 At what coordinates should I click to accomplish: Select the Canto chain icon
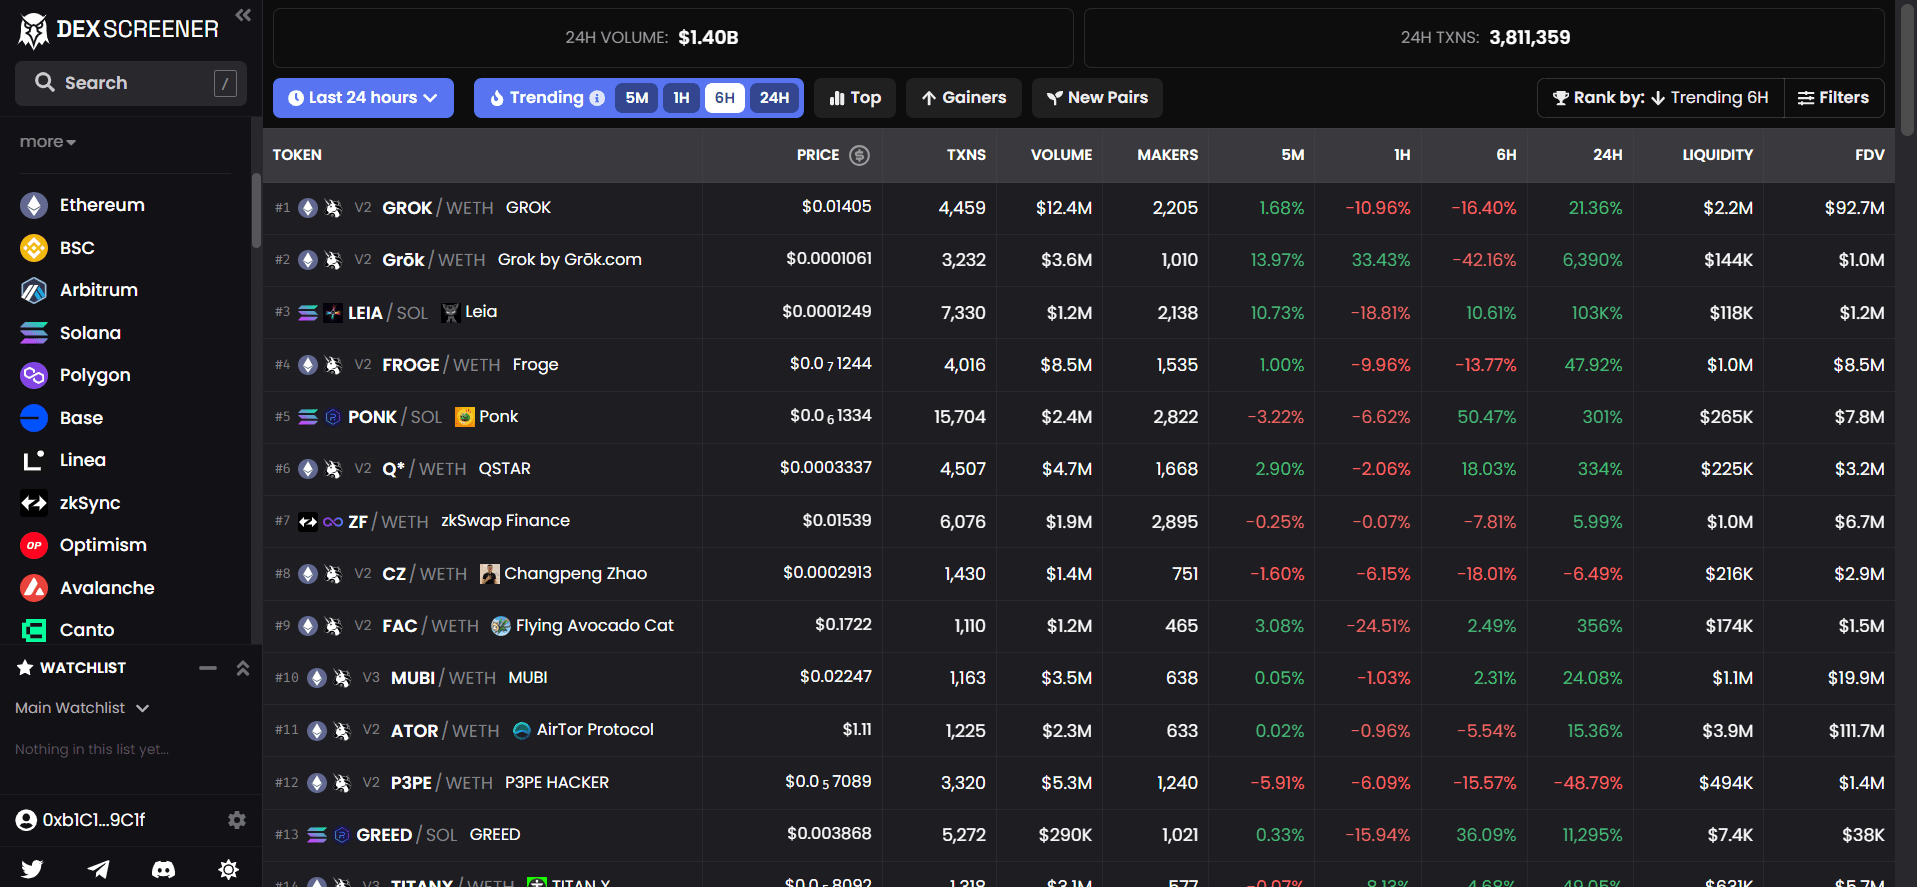pos(34,630)
